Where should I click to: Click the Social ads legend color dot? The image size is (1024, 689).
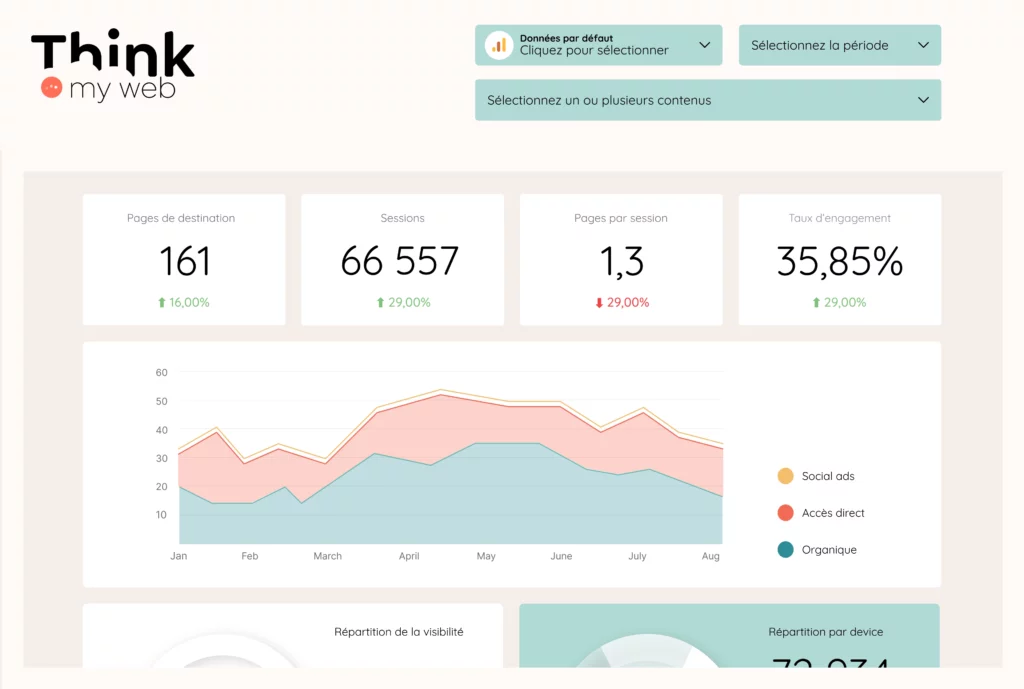785,476
